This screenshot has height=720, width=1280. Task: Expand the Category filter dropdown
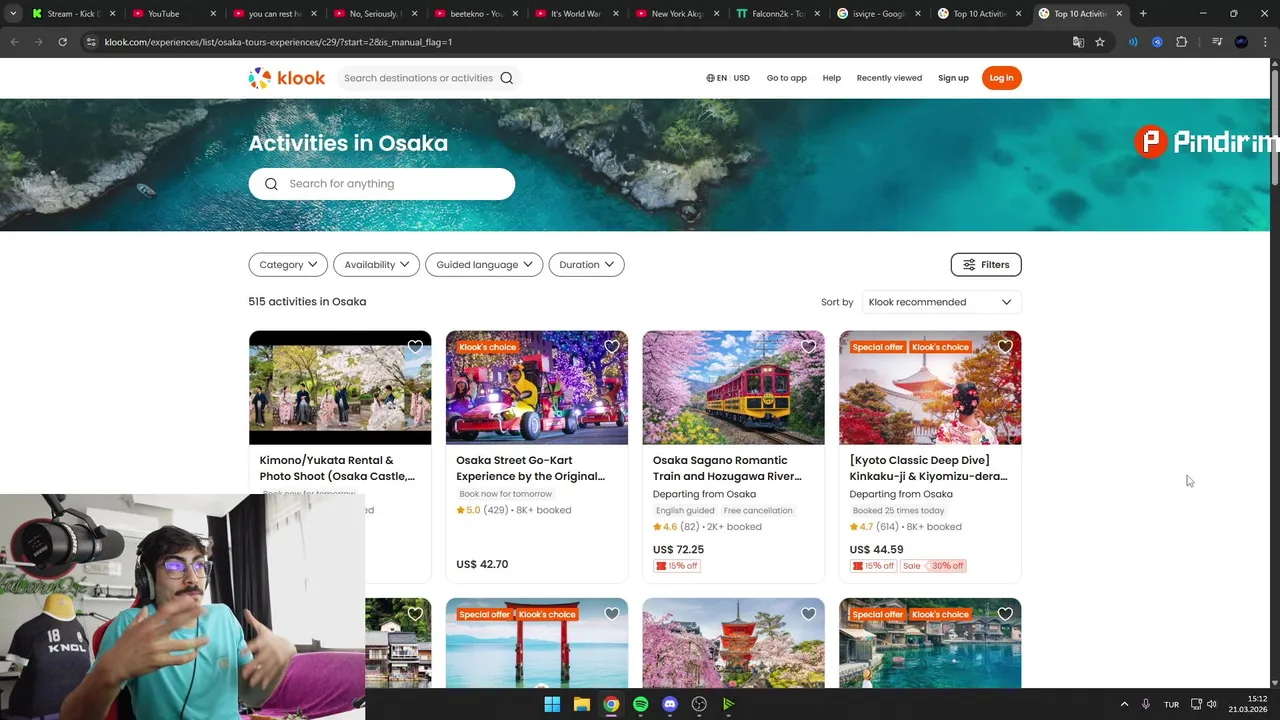(x=288, y=265)
